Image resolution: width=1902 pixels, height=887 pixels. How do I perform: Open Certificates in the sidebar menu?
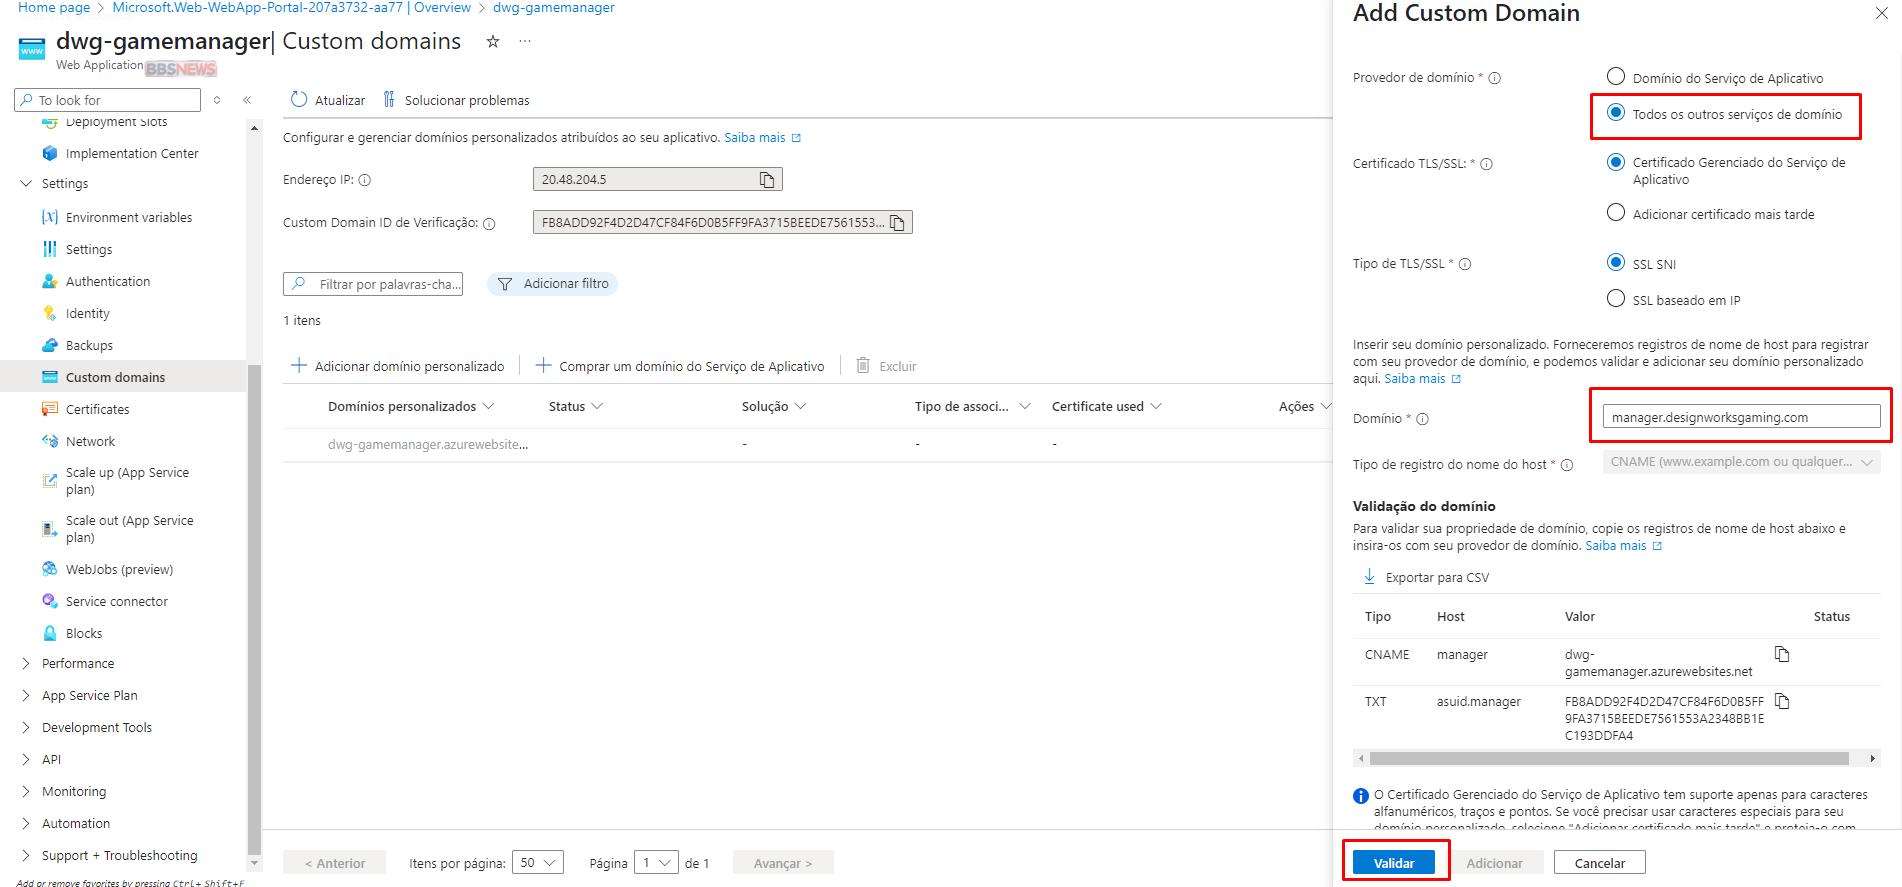pos(97,409)
